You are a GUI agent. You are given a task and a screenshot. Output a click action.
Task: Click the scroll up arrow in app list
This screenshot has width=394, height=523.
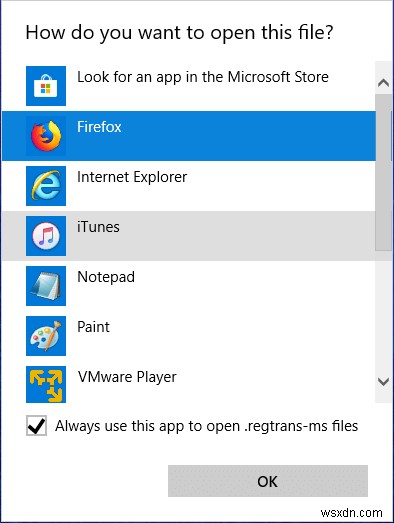tap(383, 82)
